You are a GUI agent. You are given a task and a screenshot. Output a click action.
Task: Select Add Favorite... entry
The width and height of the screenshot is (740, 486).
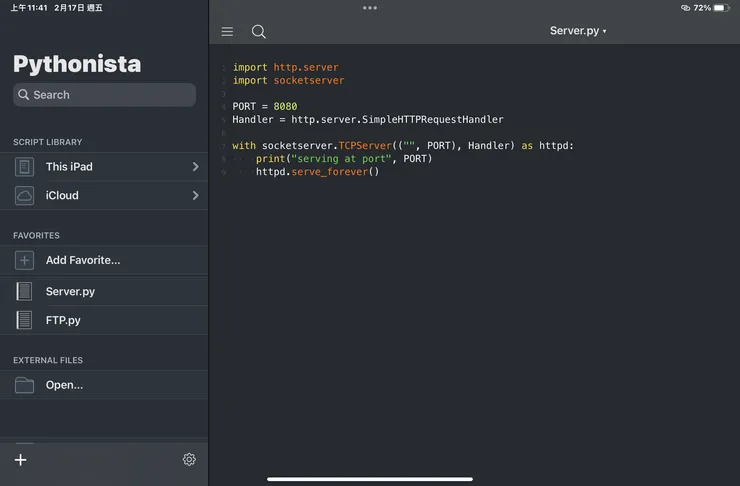(104, 260)
